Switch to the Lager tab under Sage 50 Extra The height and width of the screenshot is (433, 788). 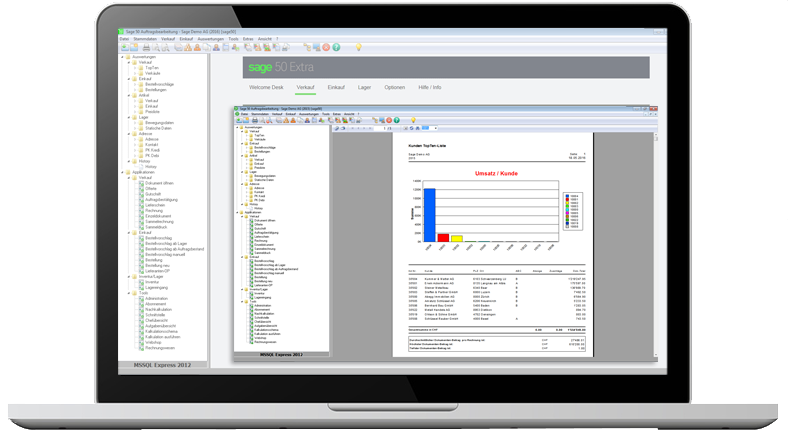(x=364, y=87)
